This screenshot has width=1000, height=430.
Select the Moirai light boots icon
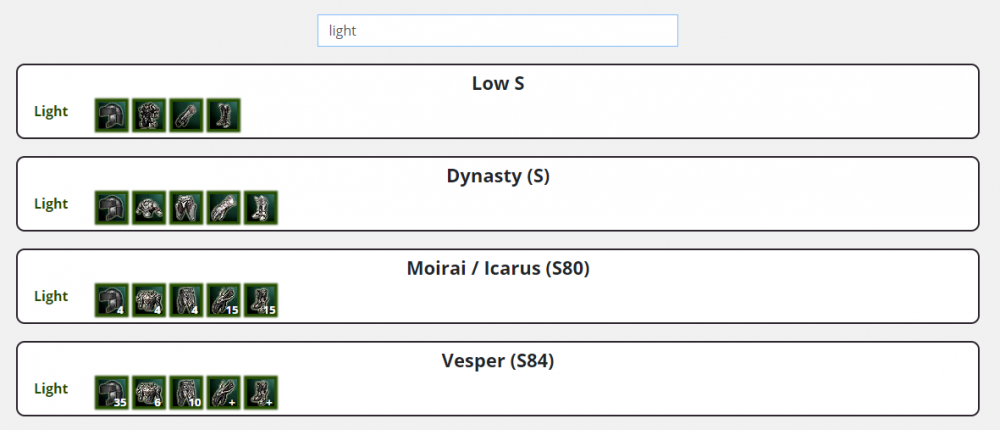(x=260, y=300)
